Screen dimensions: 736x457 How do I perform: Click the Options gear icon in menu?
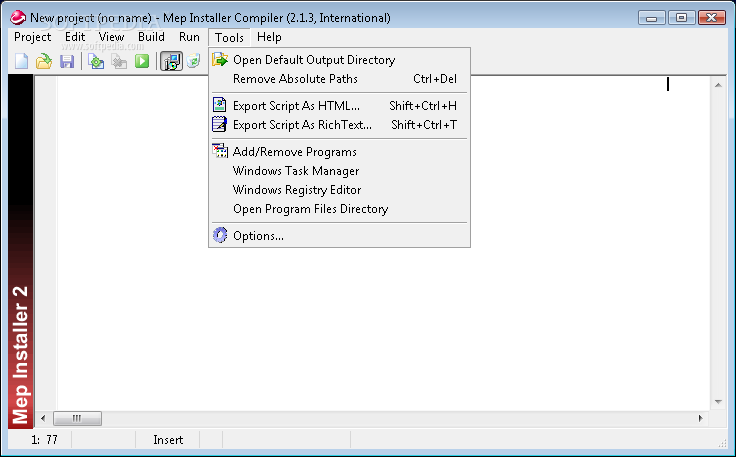click(x=220, y=235)
